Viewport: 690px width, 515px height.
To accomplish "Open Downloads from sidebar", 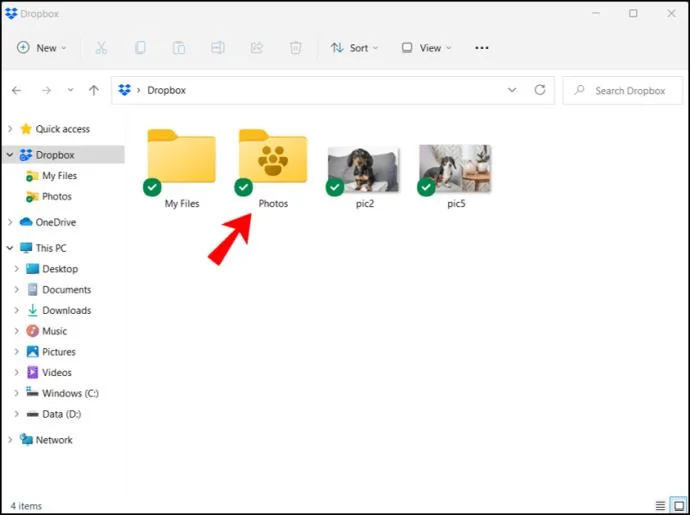I will point(66,310).
